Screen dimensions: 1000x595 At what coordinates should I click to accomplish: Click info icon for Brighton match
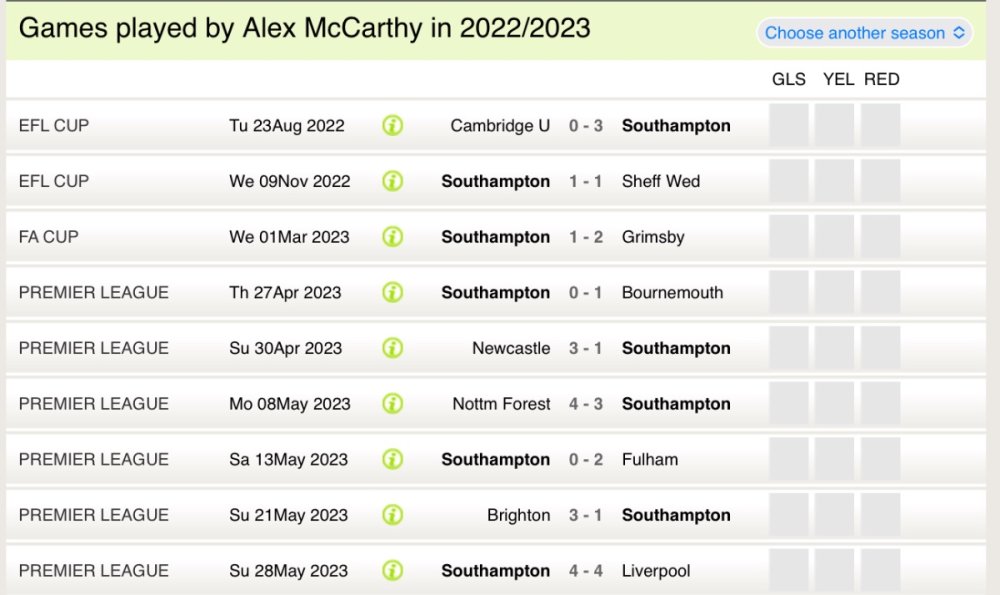pos(393,515)
